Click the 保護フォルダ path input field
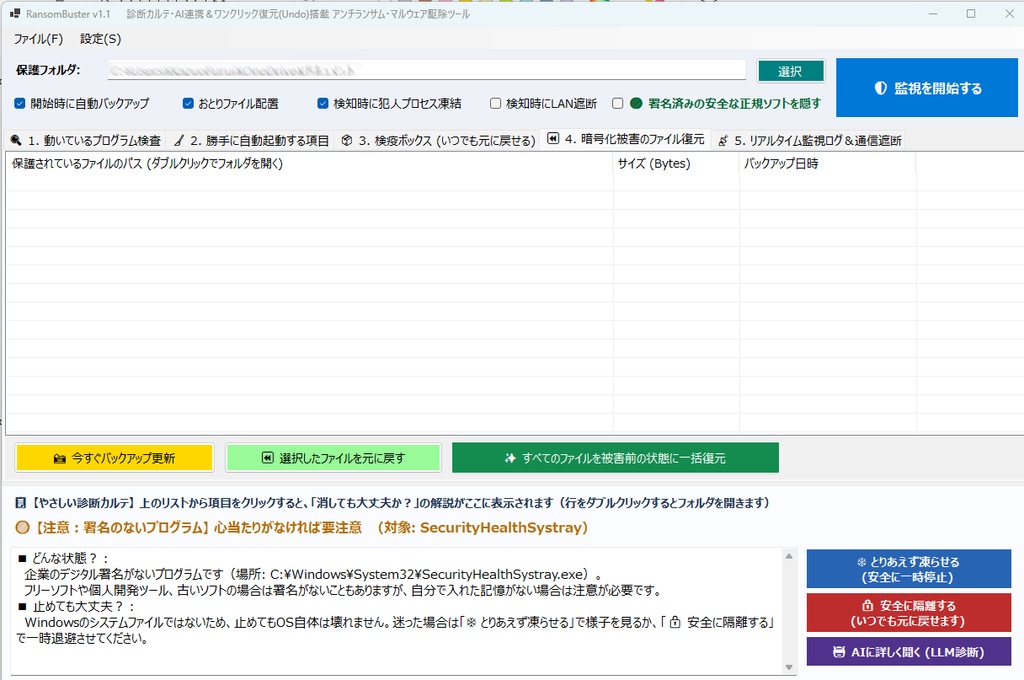 point(426,71)
